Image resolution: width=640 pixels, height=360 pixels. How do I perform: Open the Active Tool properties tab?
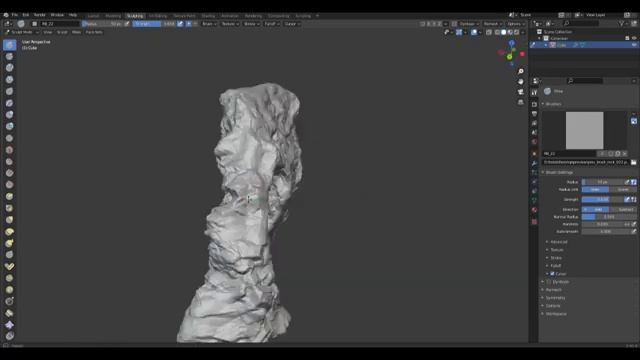pyautogui.click(x=534, y=93)
